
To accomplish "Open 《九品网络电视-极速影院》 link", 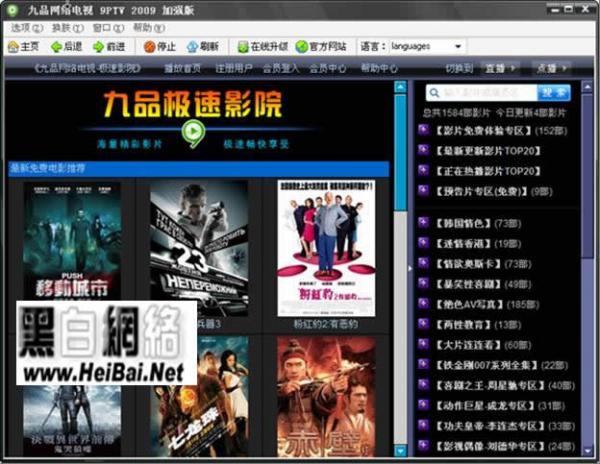I will point(88,68).
